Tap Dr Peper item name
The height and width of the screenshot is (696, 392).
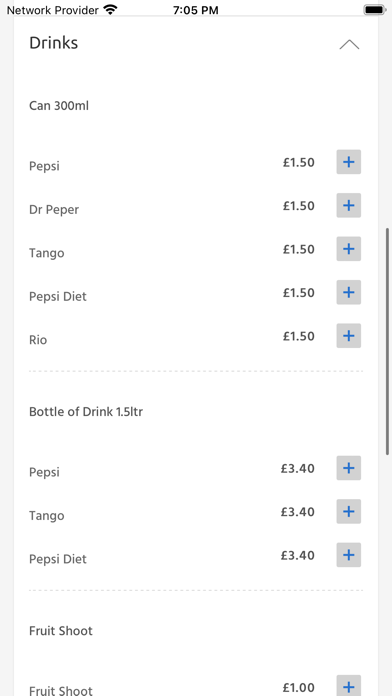(x=54, y=210)
